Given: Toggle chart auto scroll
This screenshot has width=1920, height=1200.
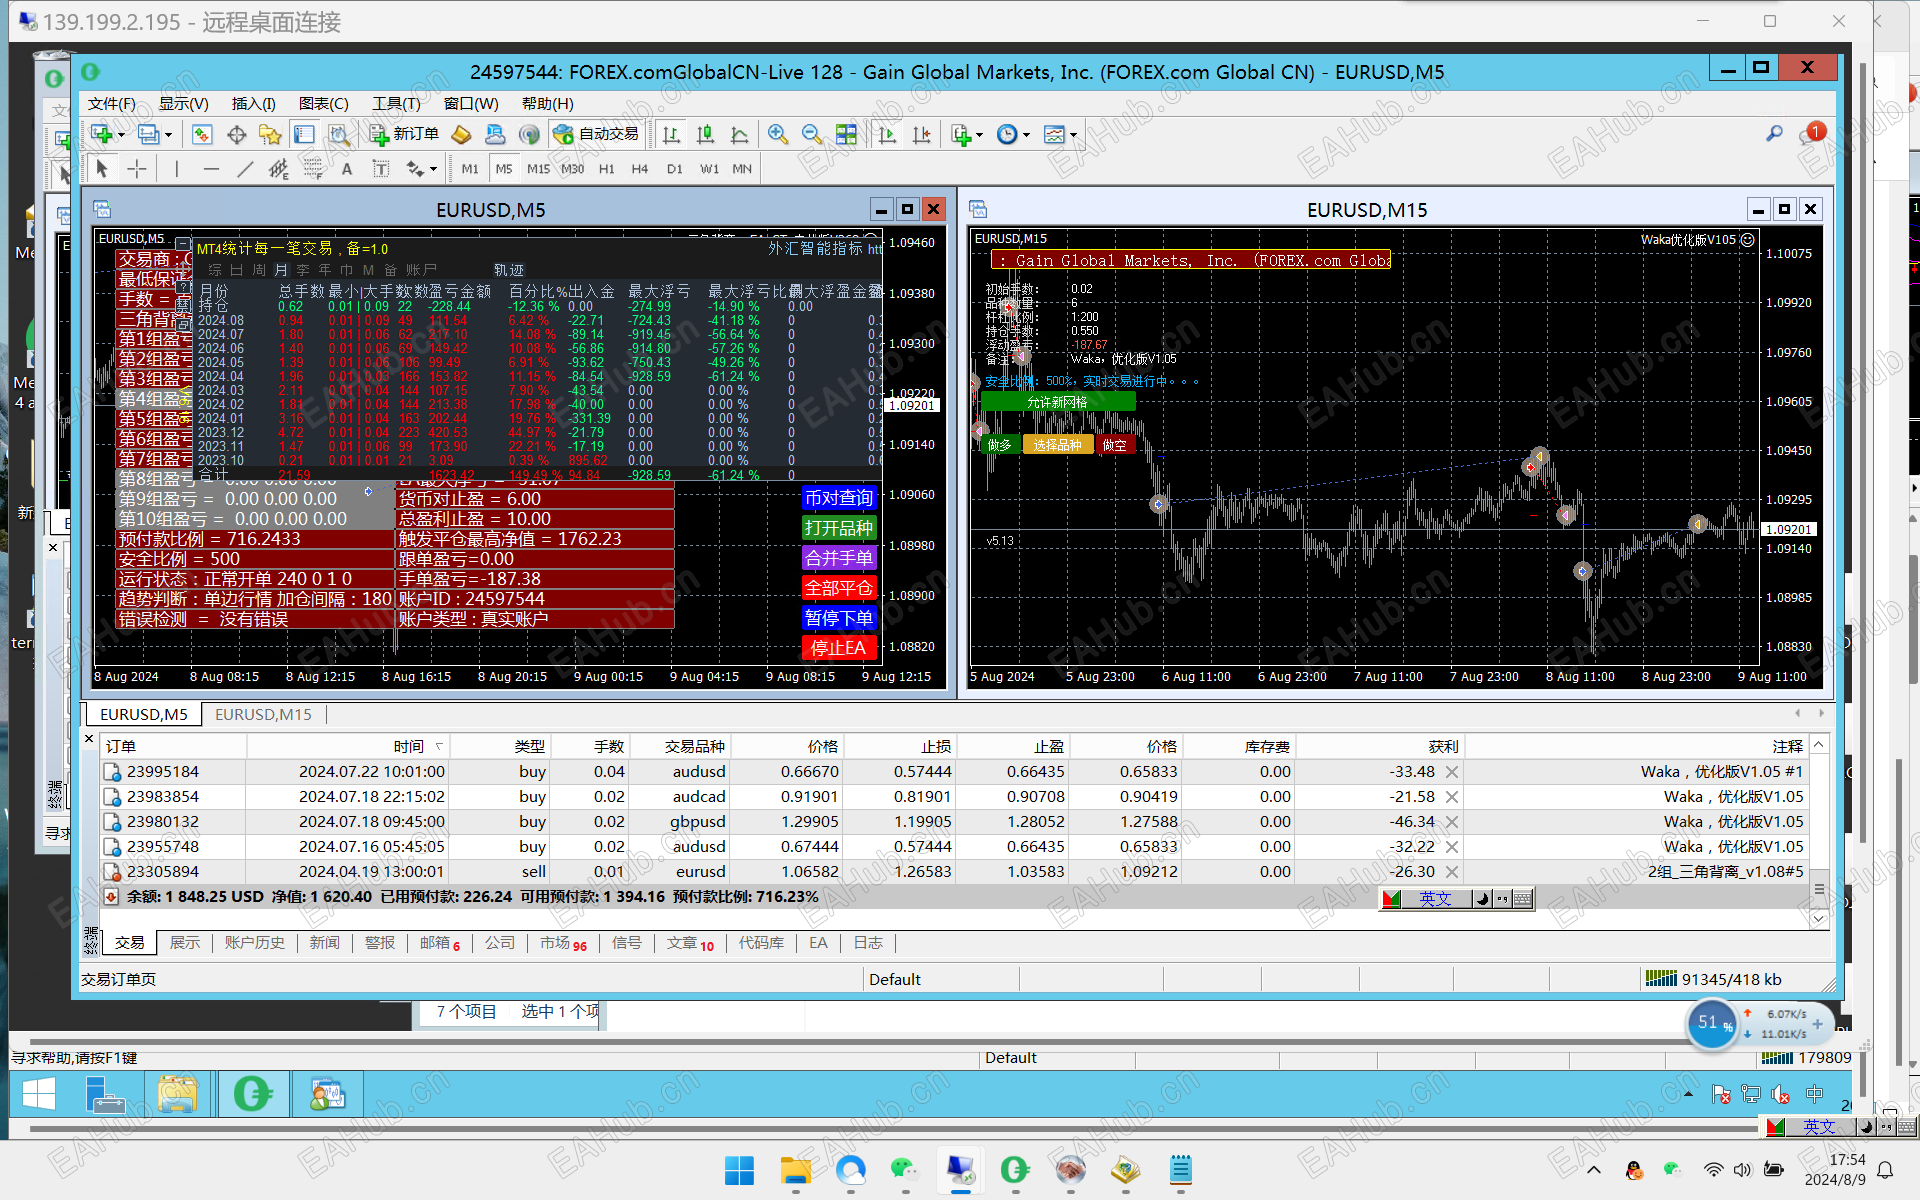Looking at the screenshot, I should tap(887, 134).
